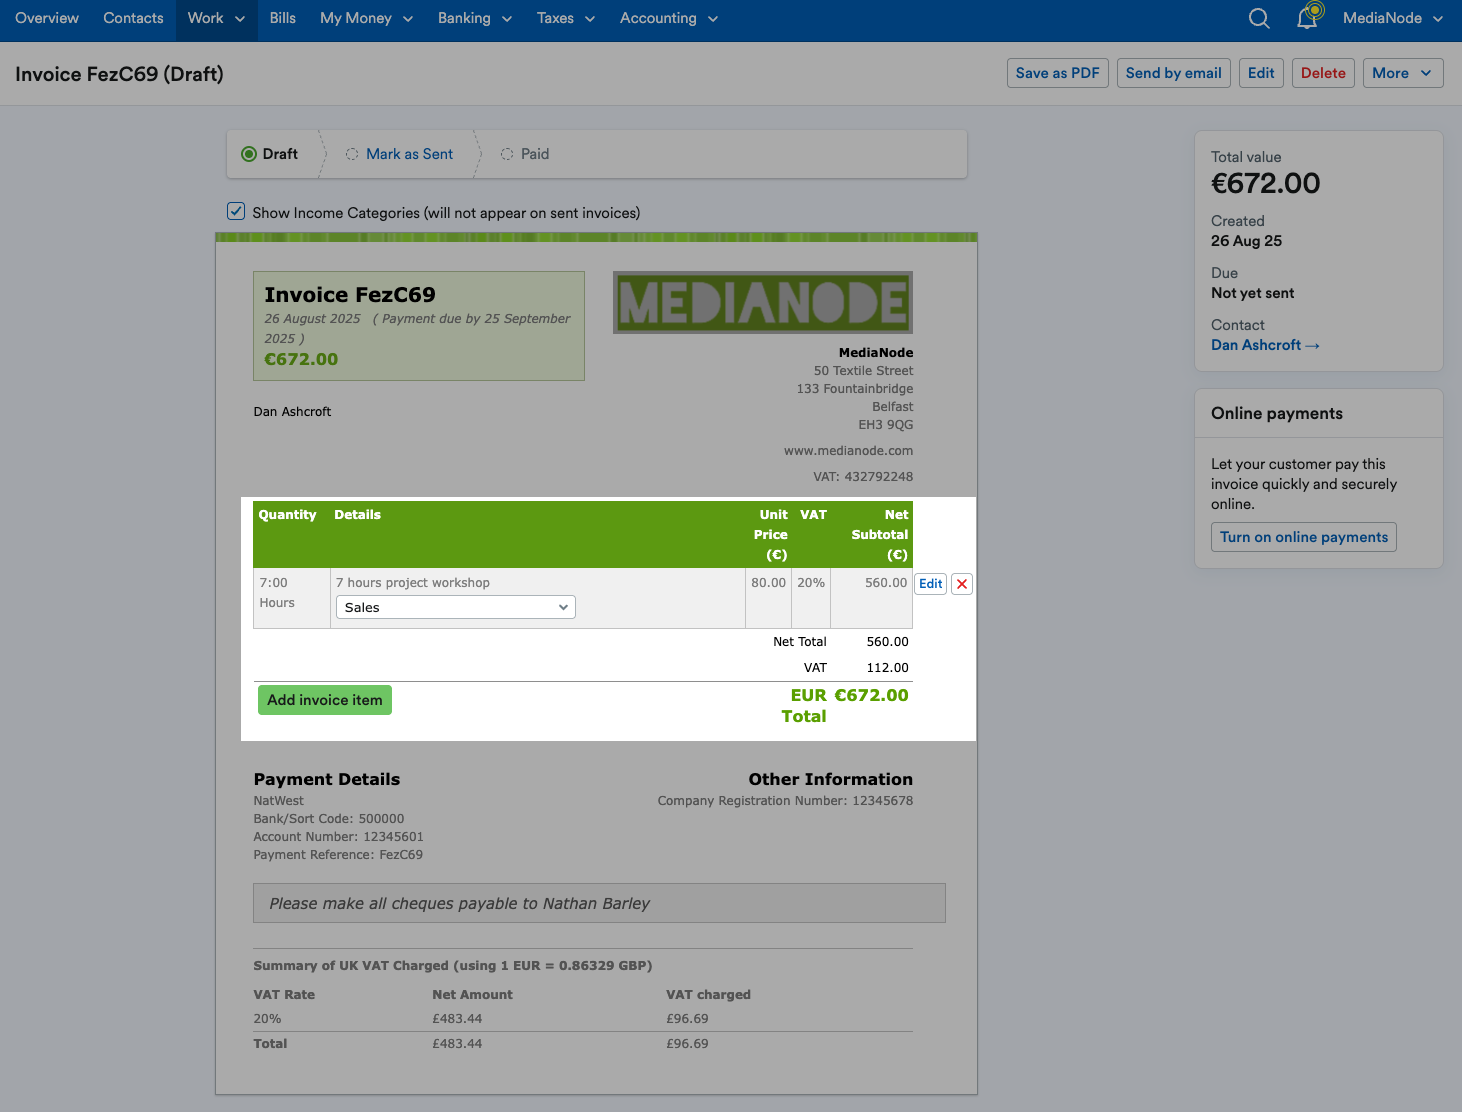Click the Company Registration Number text
The height and width of the screenshot is (1112, 1462).
[x=785, y=801]
